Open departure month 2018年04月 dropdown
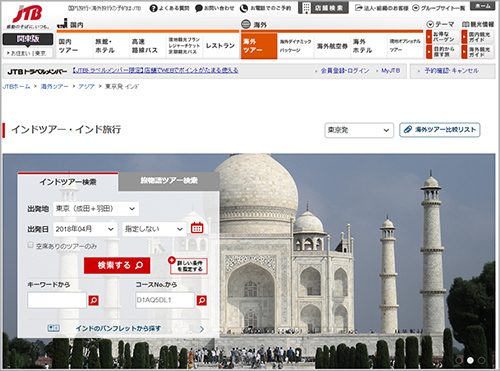 (85, 229)
